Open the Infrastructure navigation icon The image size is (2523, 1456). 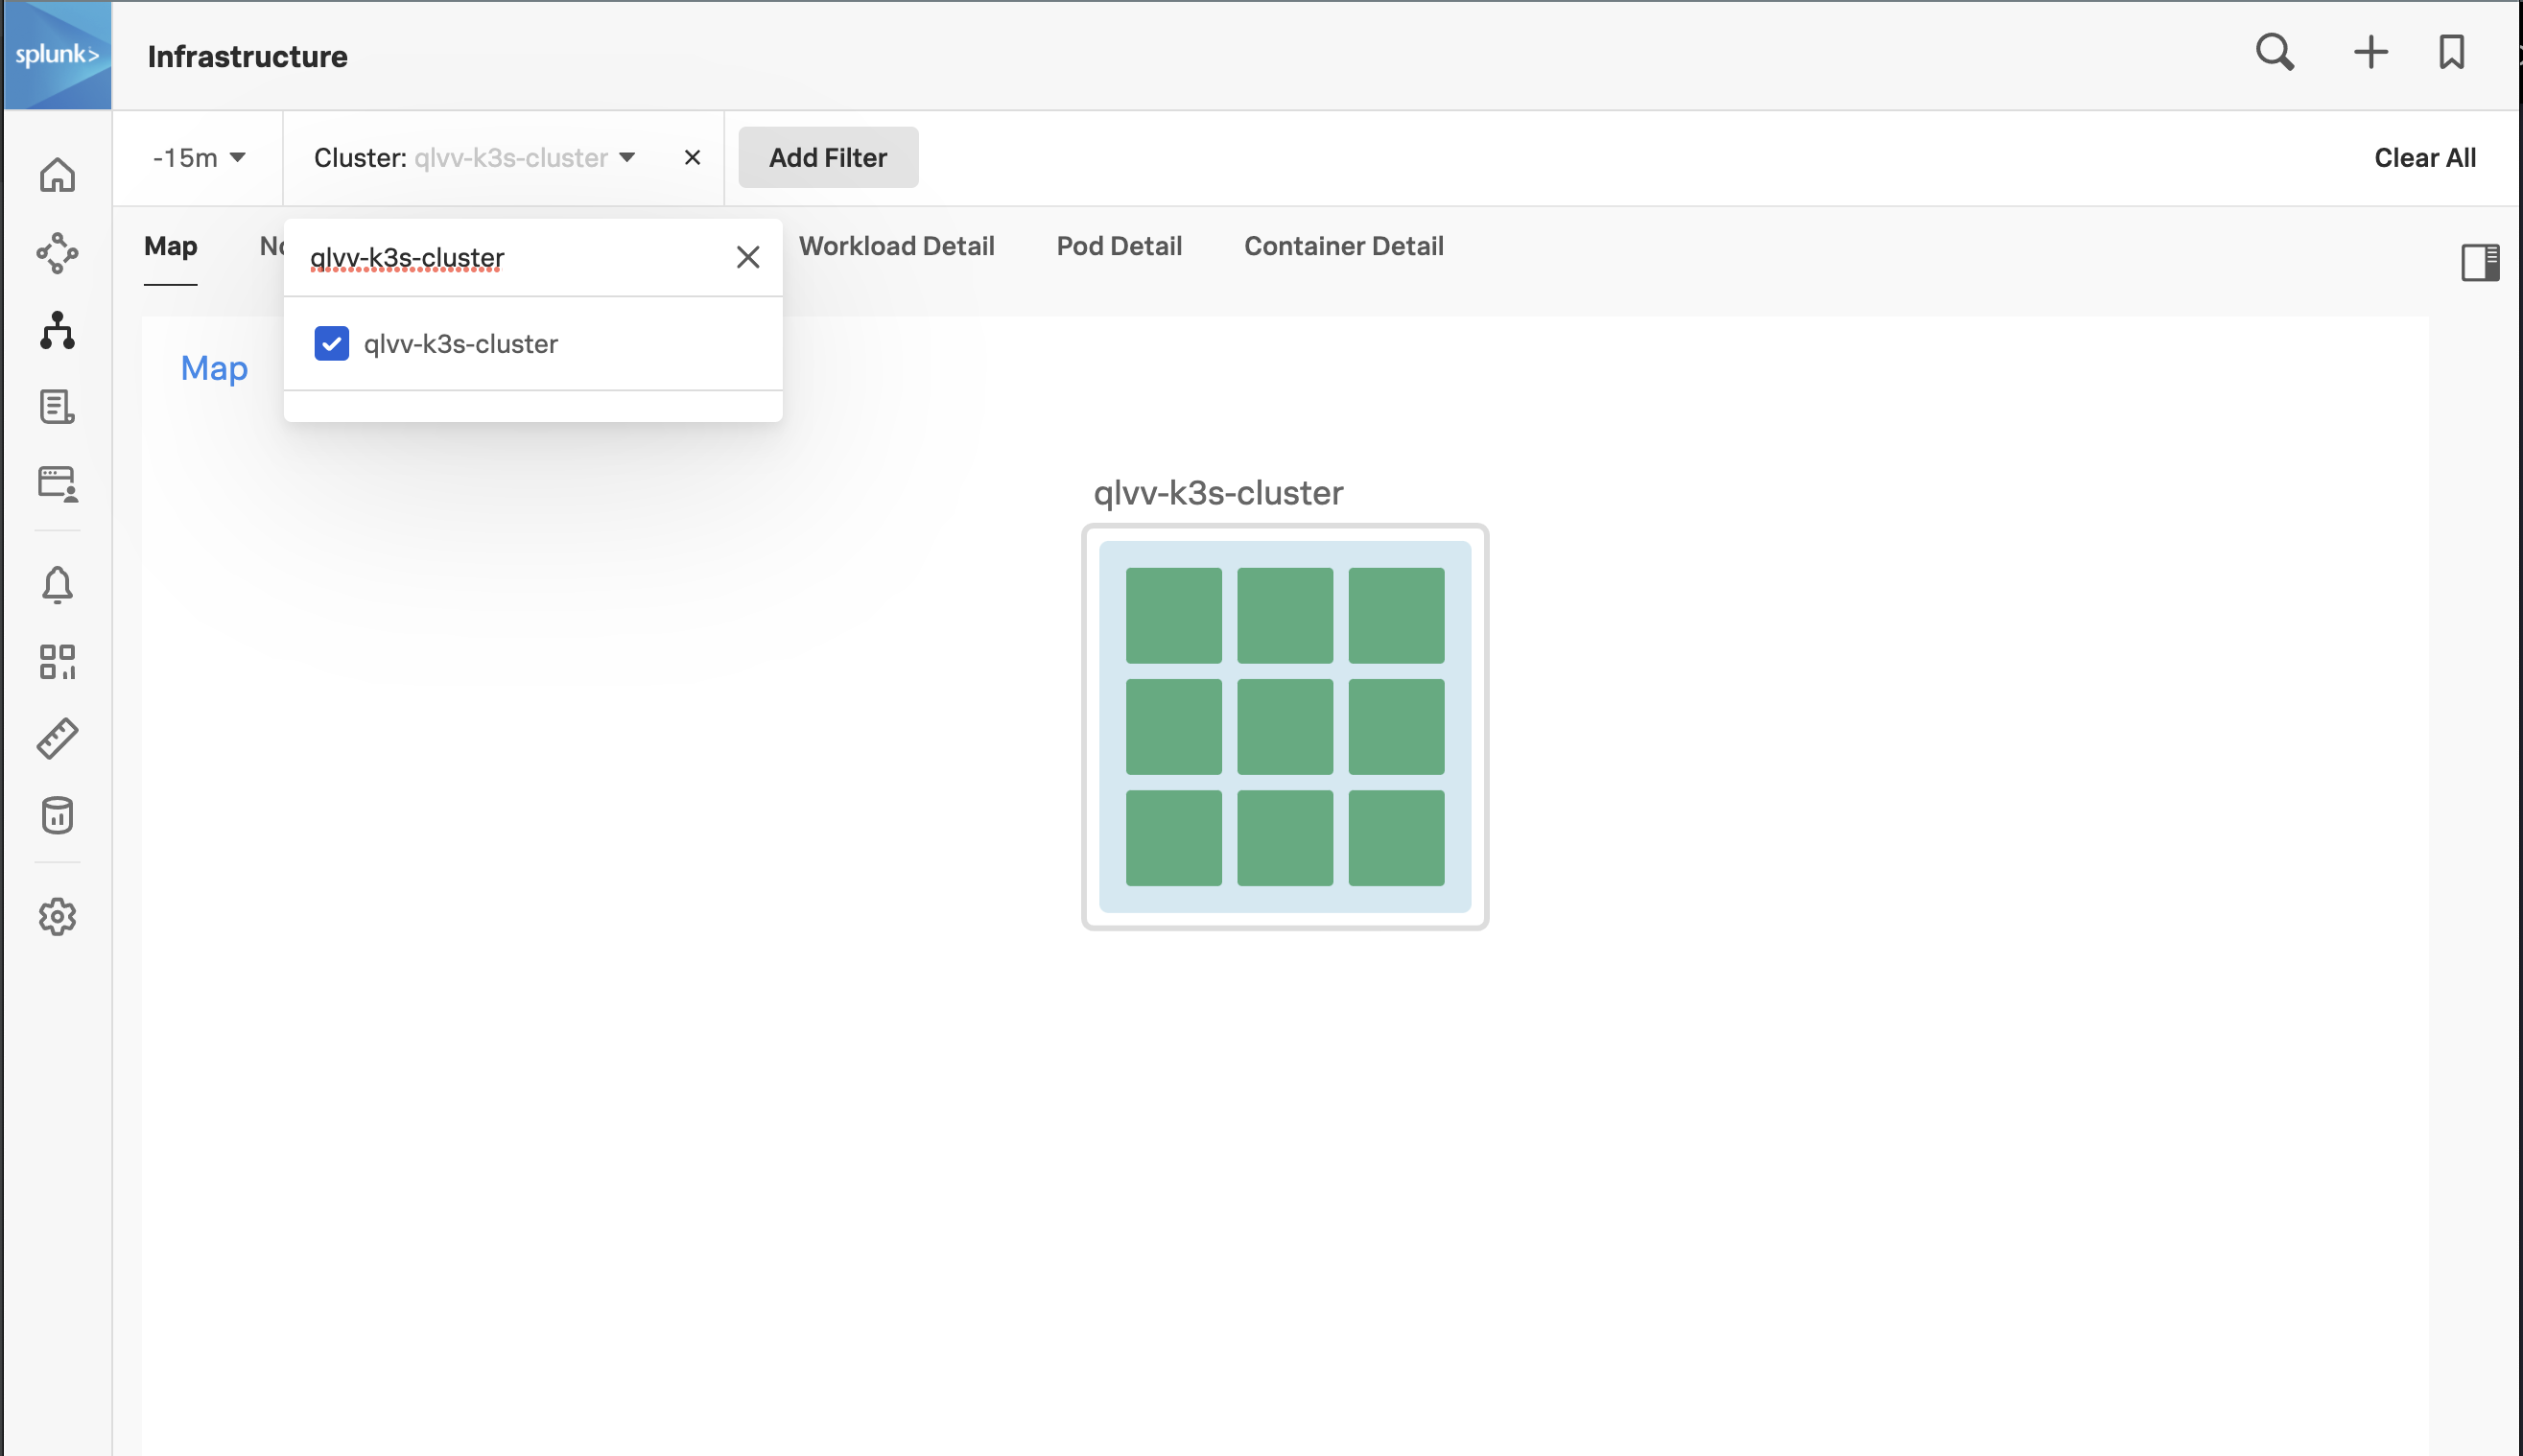pyautogui.click(x=57, y=331)
